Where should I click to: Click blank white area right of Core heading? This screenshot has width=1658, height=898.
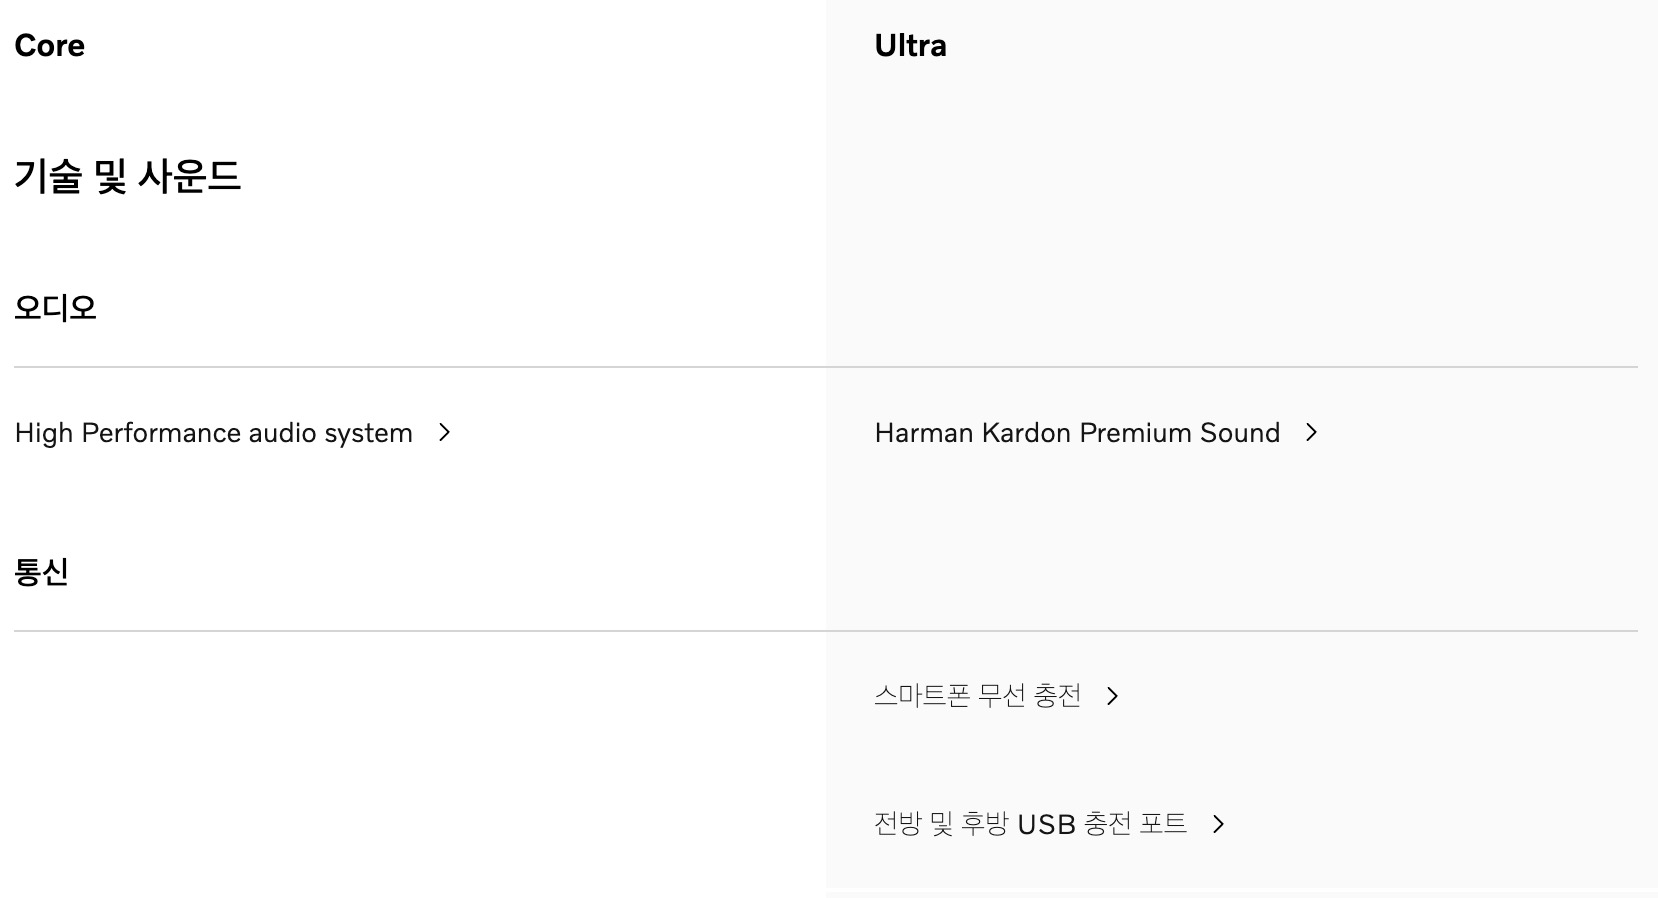(x=450, y=46)
